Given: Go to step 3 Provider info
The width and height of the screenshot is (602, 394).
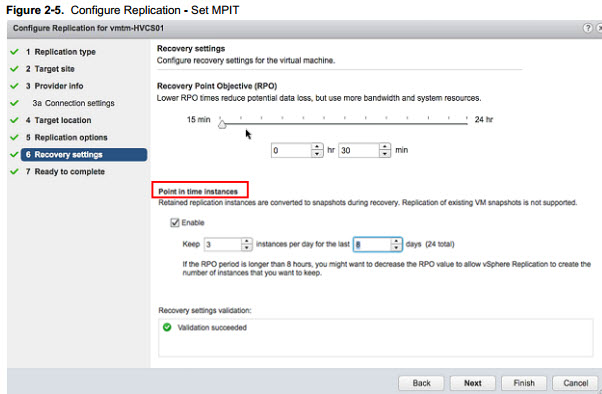Looking at the screenshot, I should tap(54, 86).
